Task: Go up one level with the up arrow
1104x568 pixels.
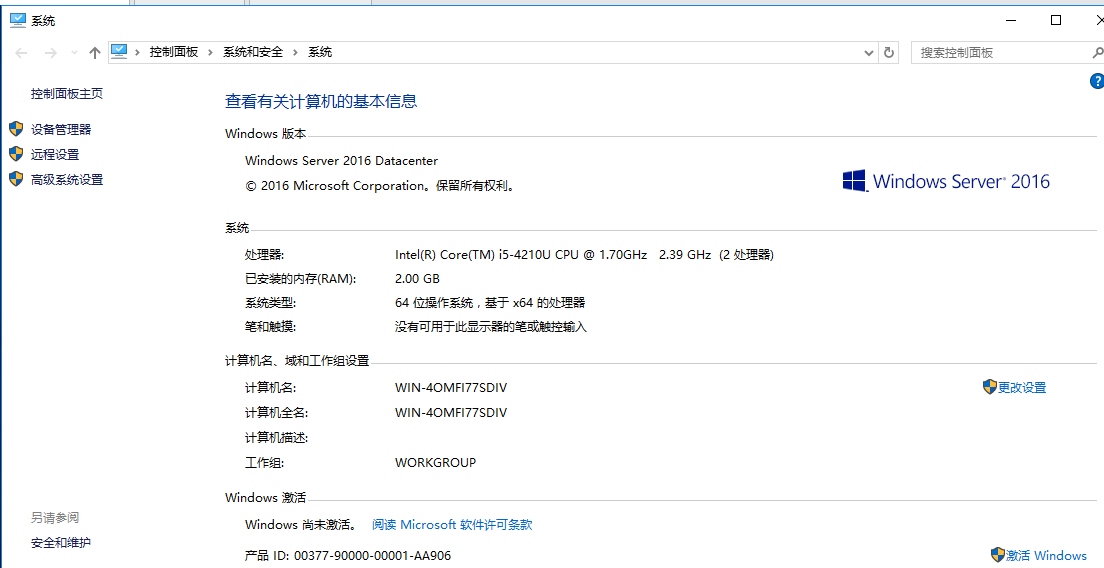Action: point(95,53)
